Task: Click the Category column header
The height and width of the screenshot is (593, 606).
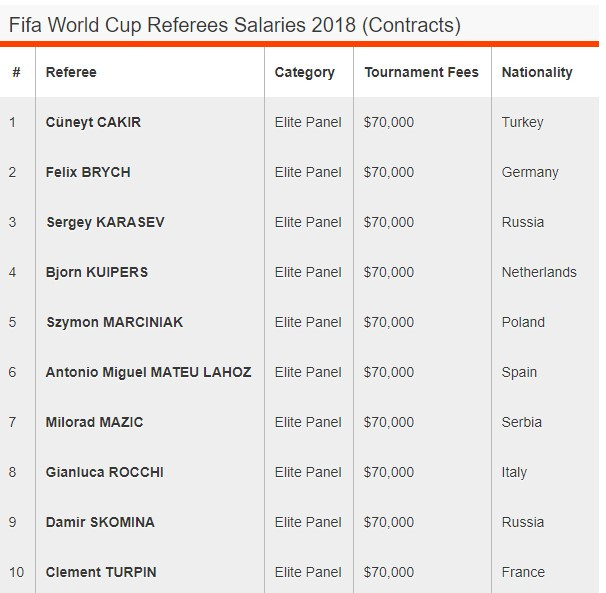Action: [x=304, y=72]
